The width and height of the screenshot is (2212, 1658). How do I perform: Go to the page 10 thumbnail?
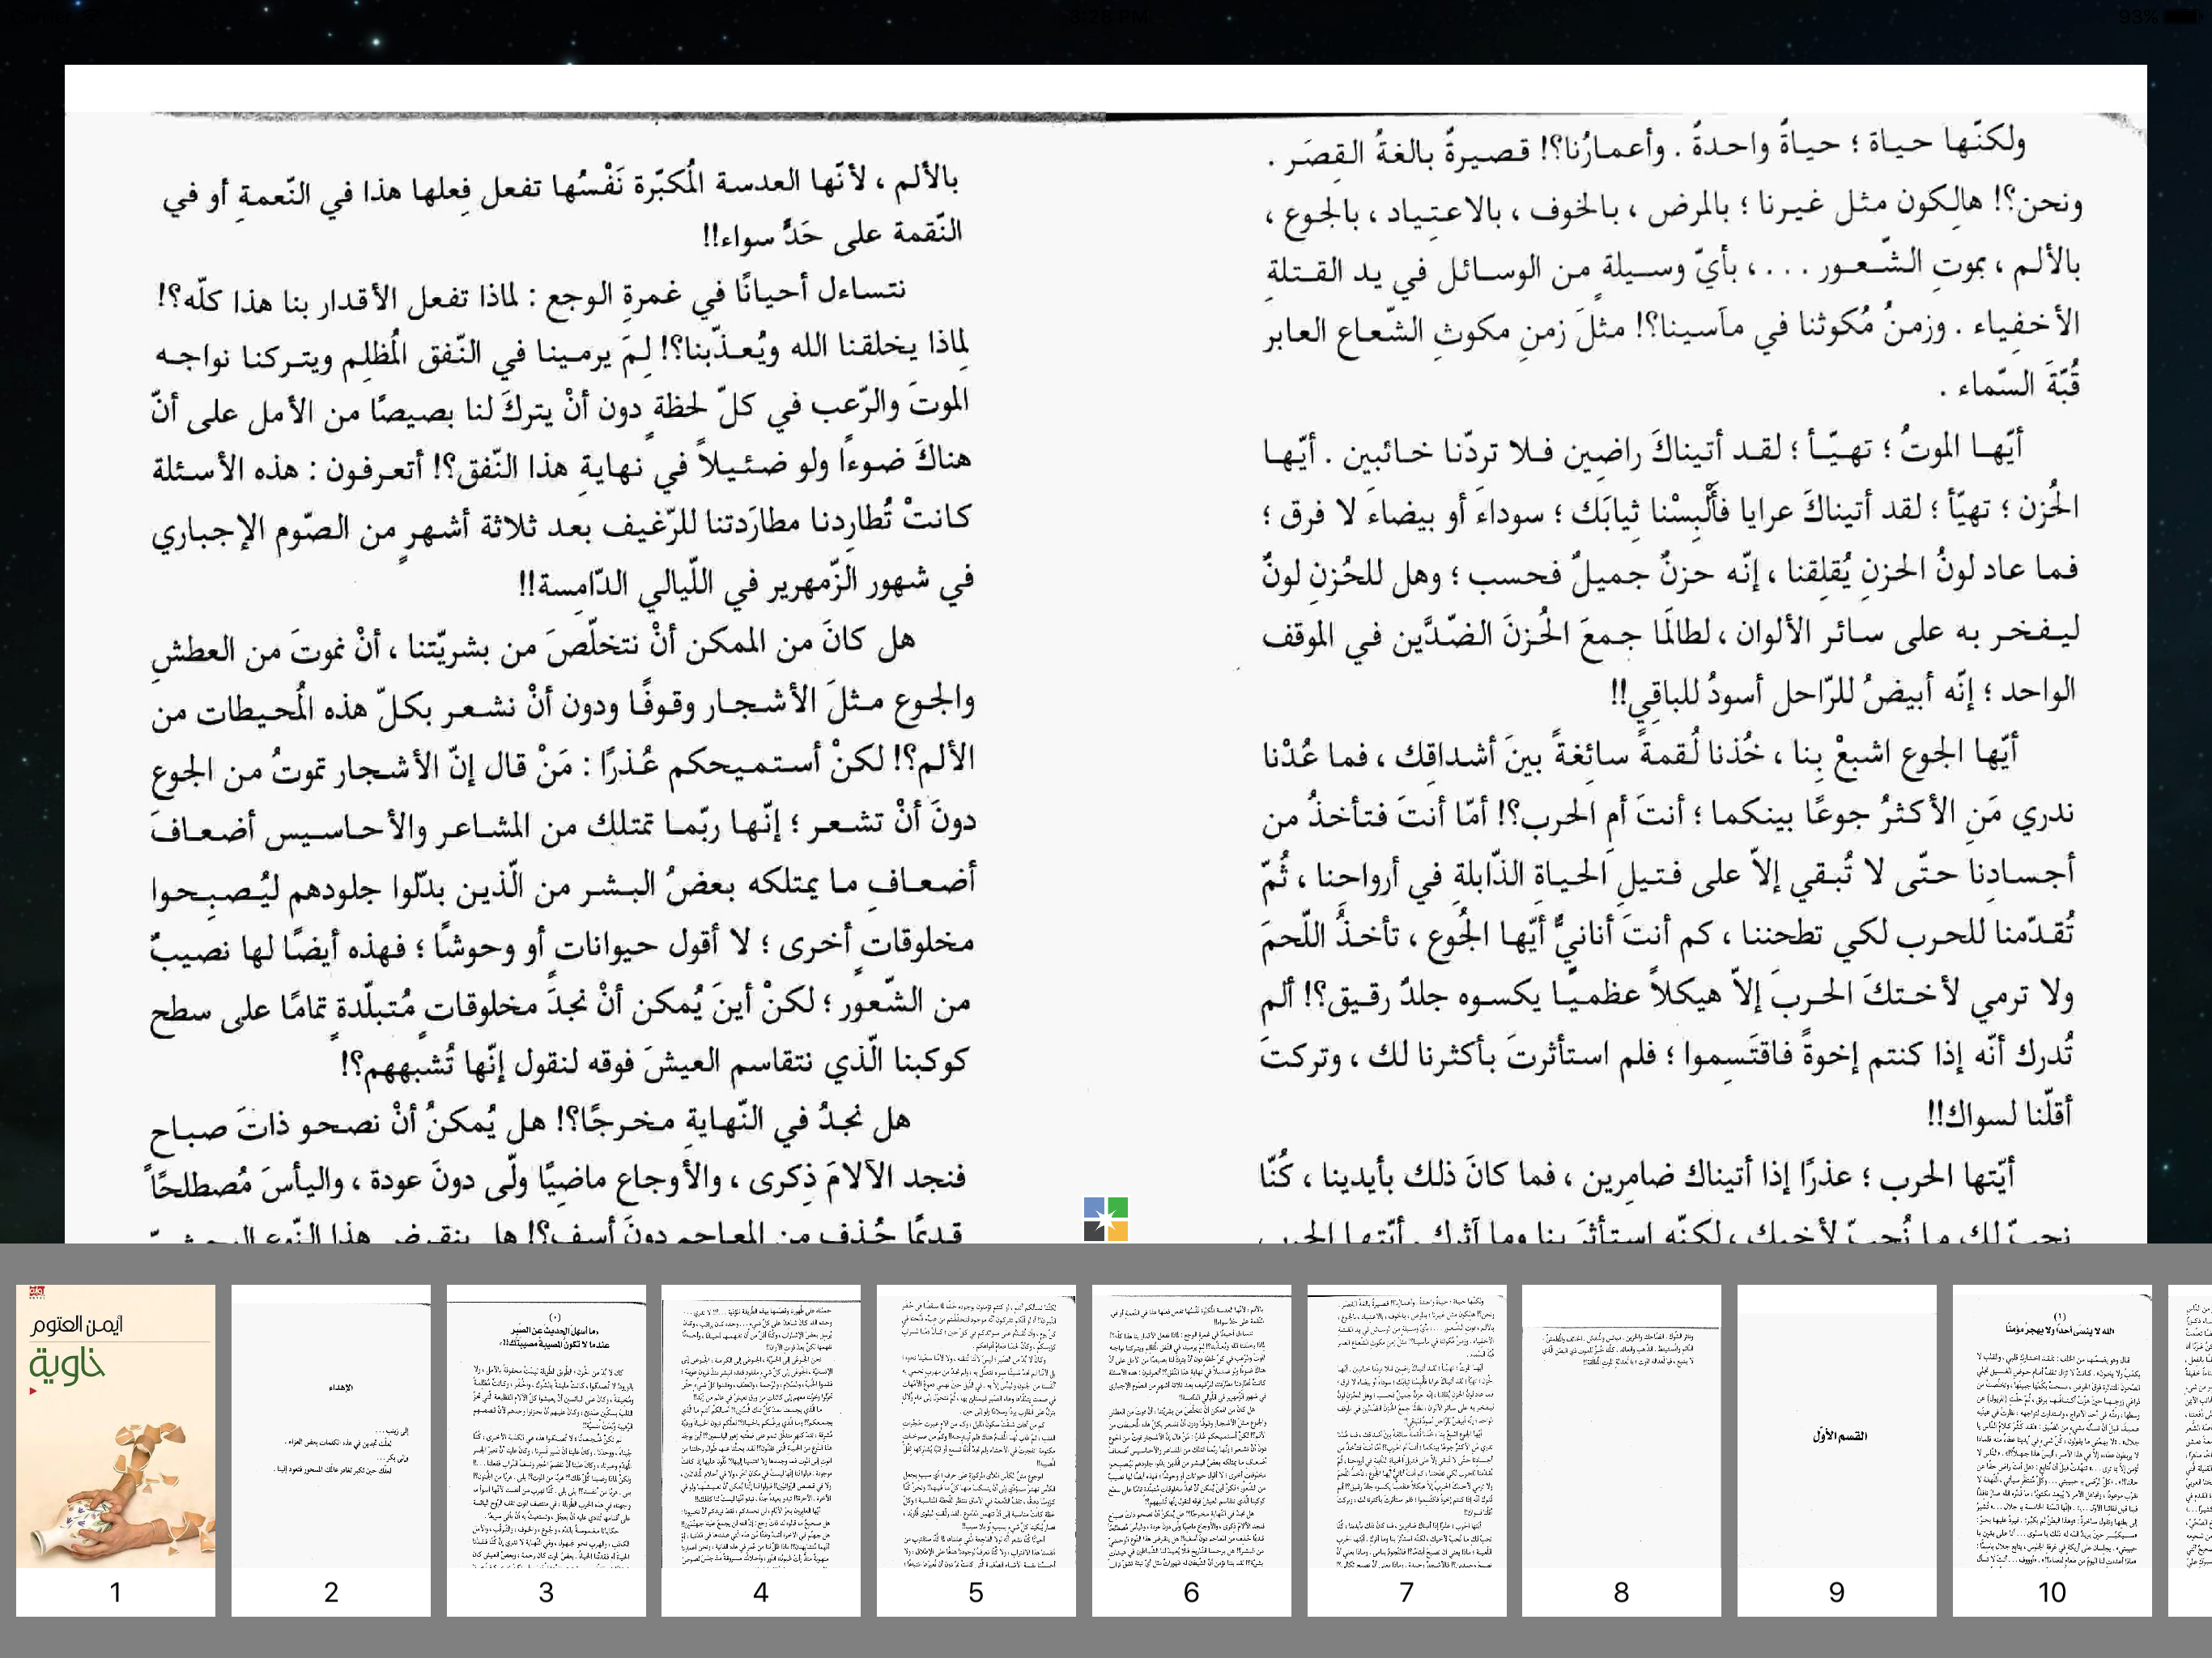click(2052, 1449)
